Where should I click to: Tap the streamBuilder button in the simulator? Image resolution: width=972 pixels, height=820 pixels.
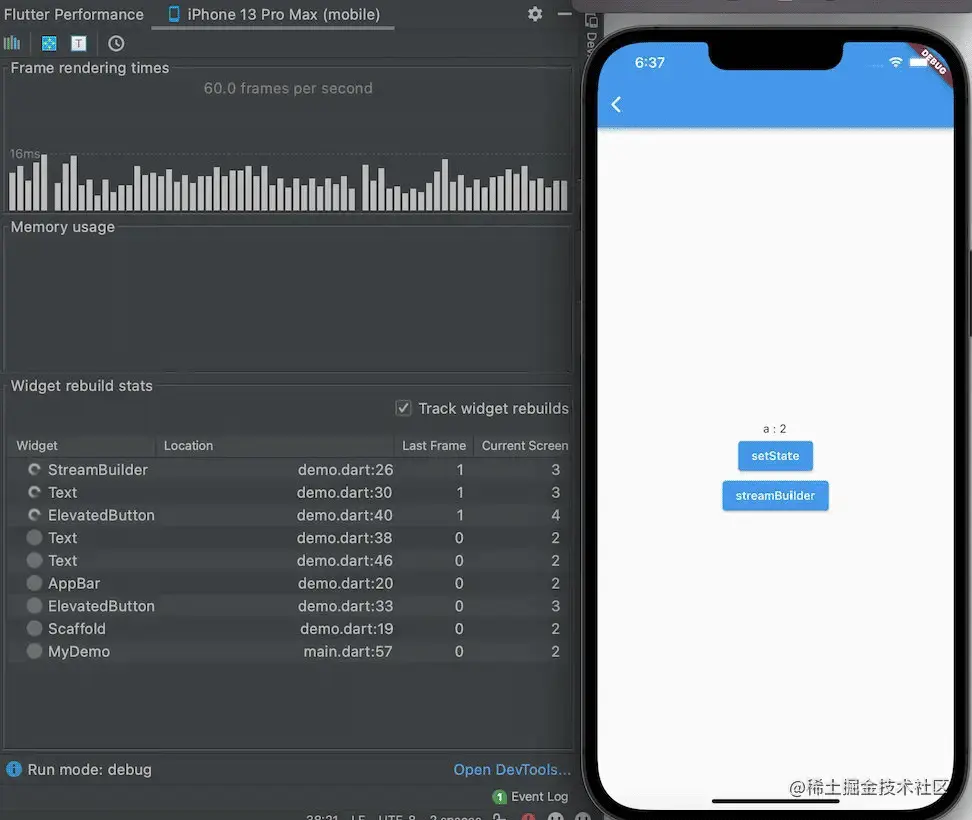click(775, 496)
